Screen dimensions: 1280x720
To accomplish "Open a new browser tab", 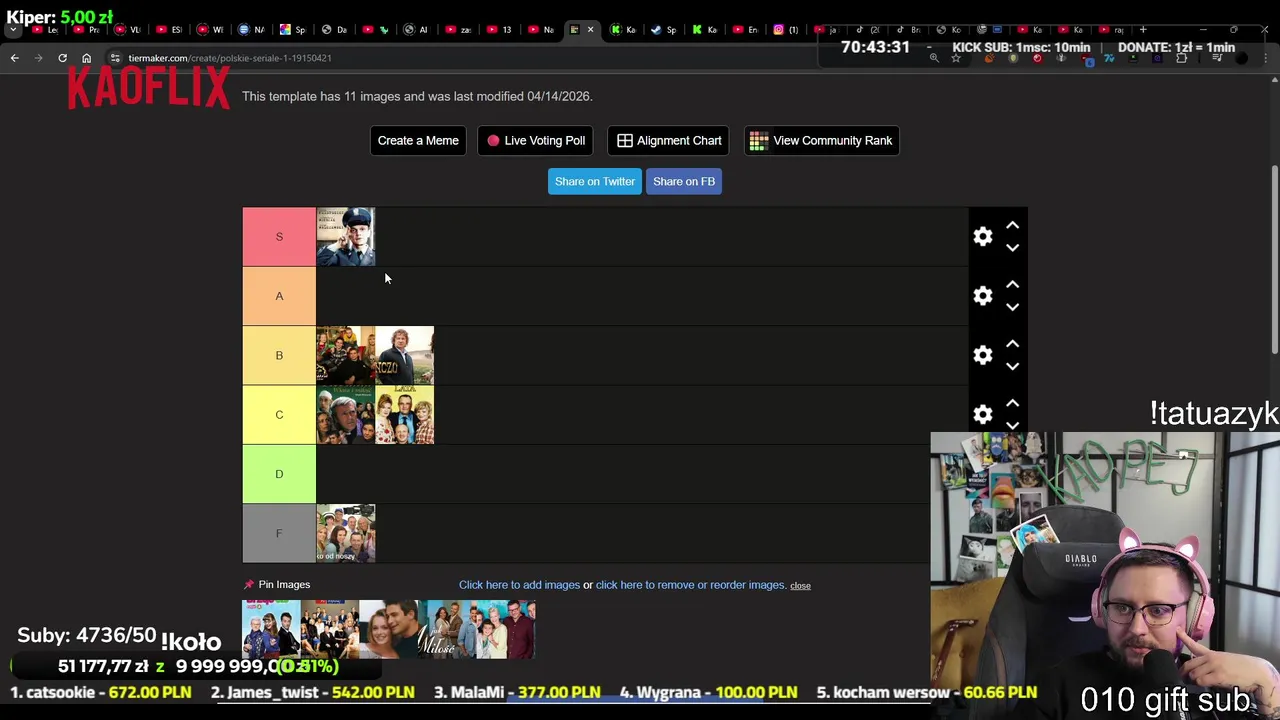I will (1143, 29).
